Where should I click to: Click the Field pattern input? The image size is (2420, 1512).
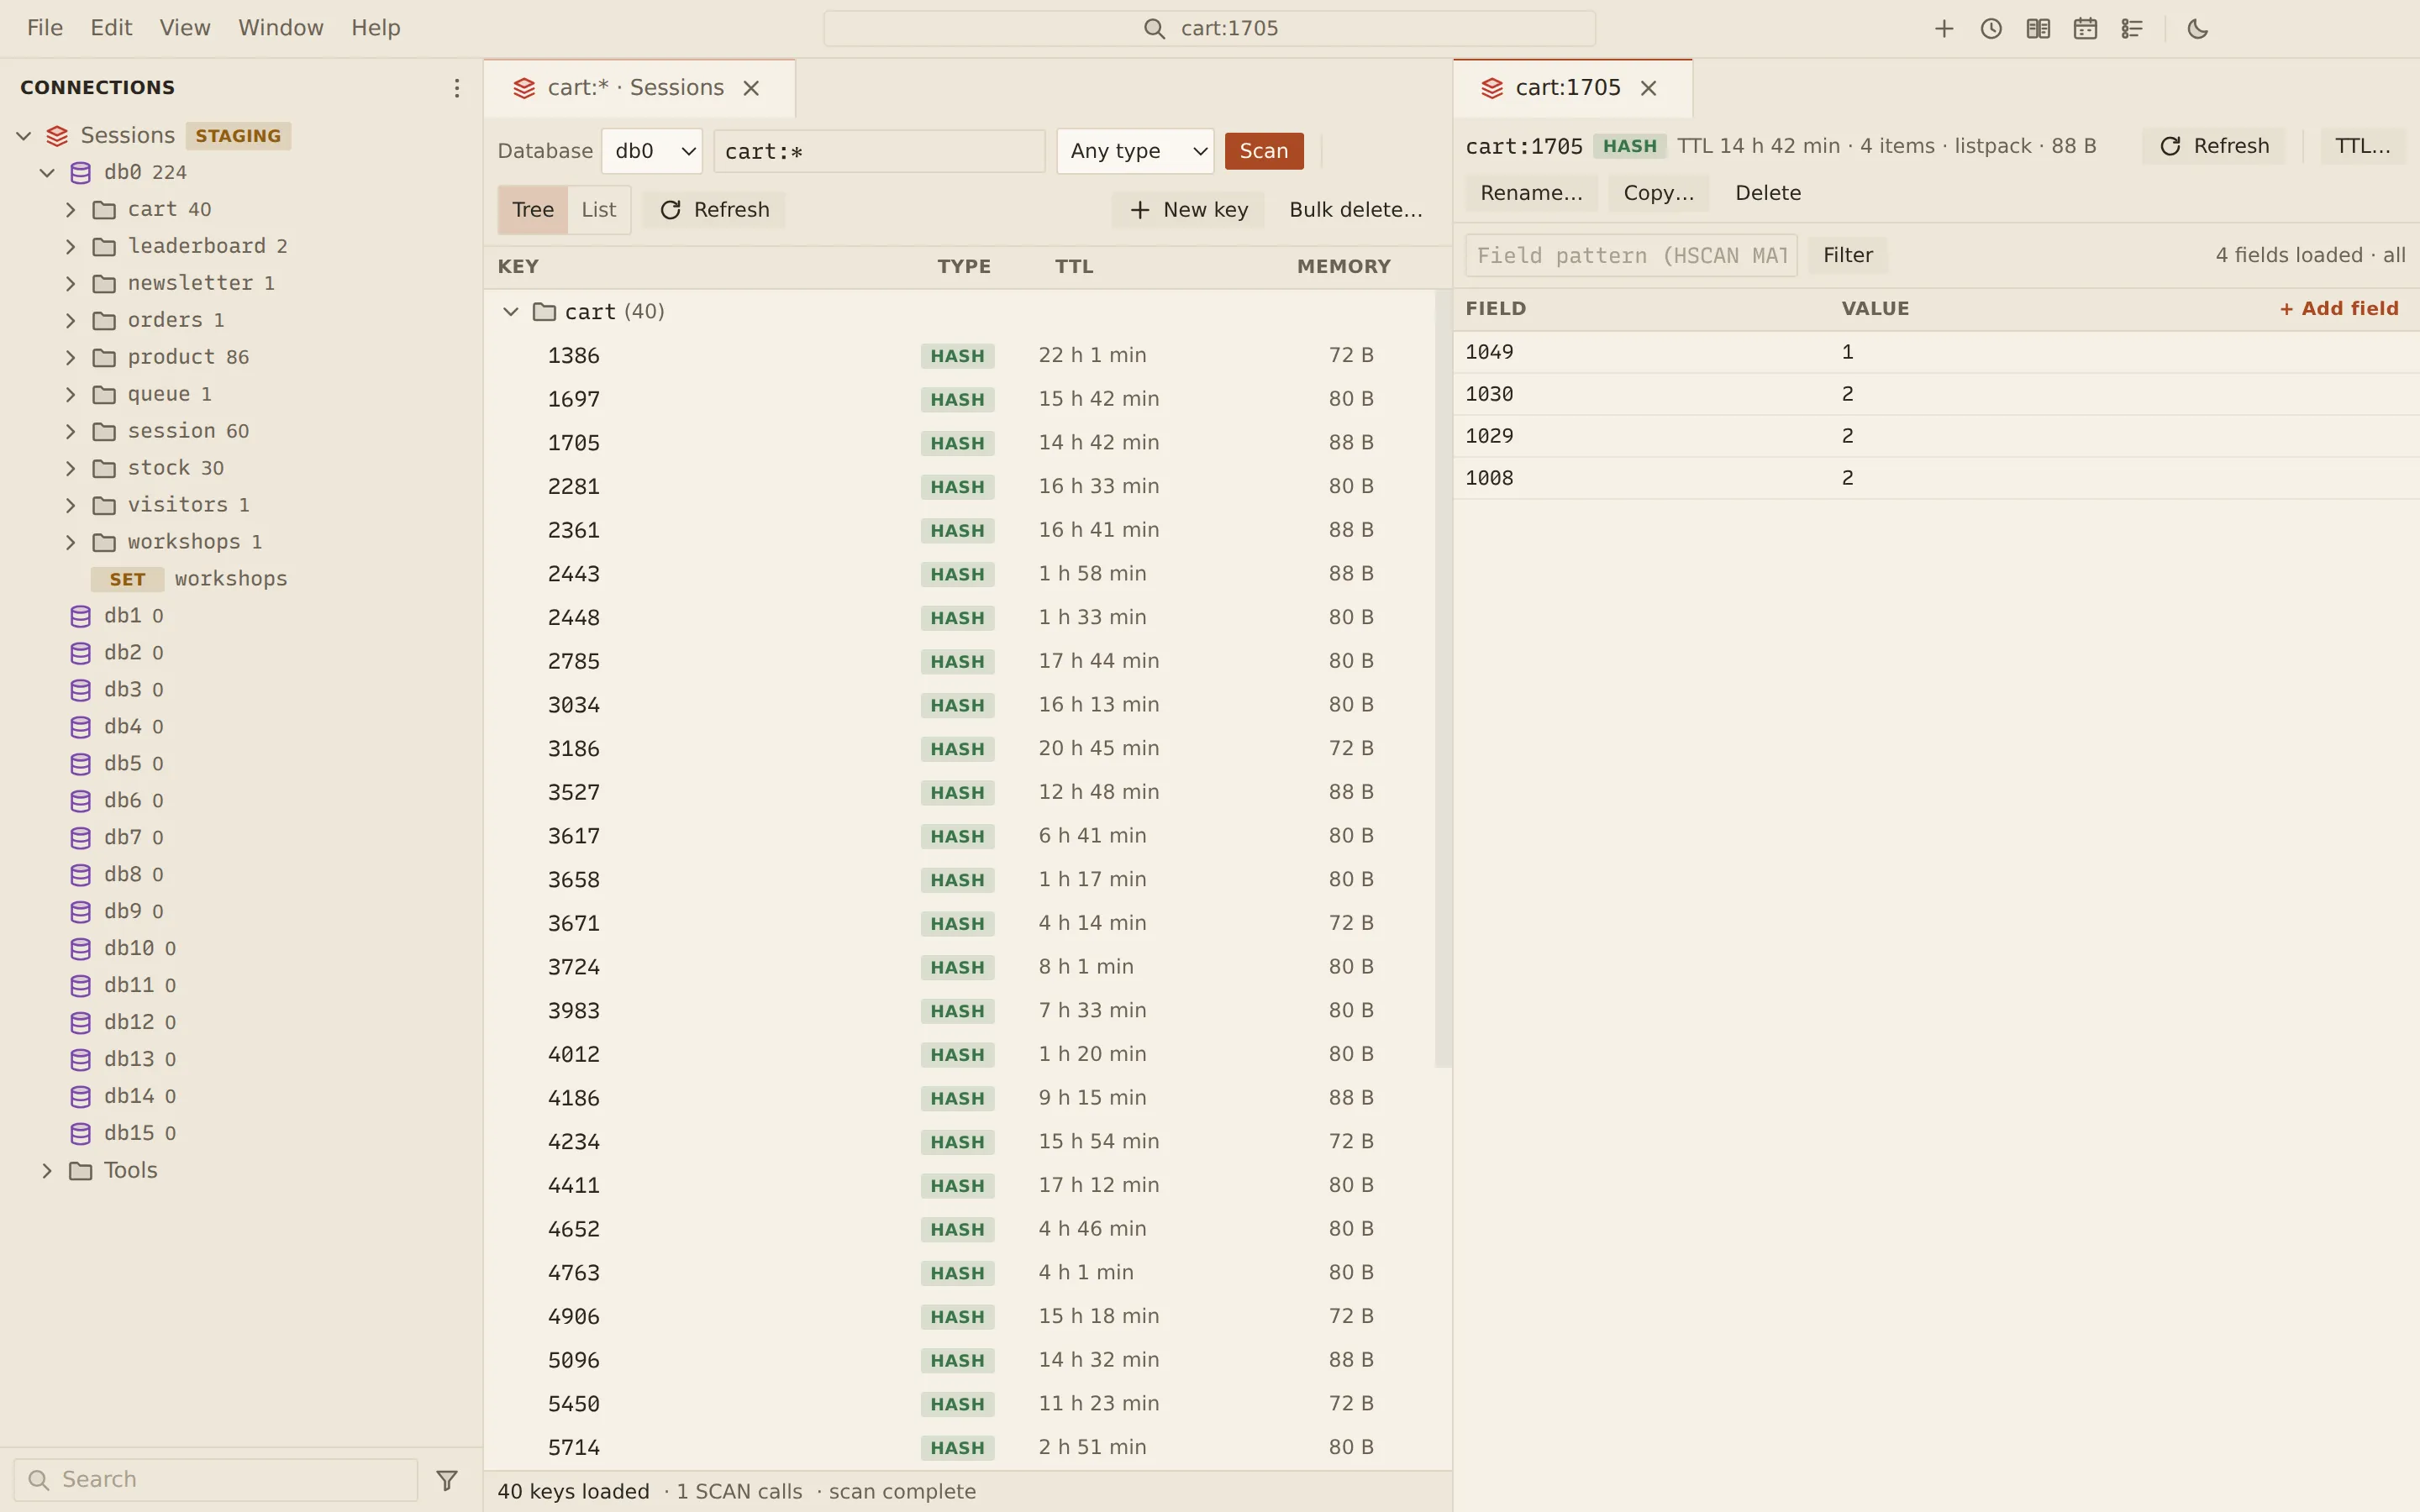point(1631,256)
